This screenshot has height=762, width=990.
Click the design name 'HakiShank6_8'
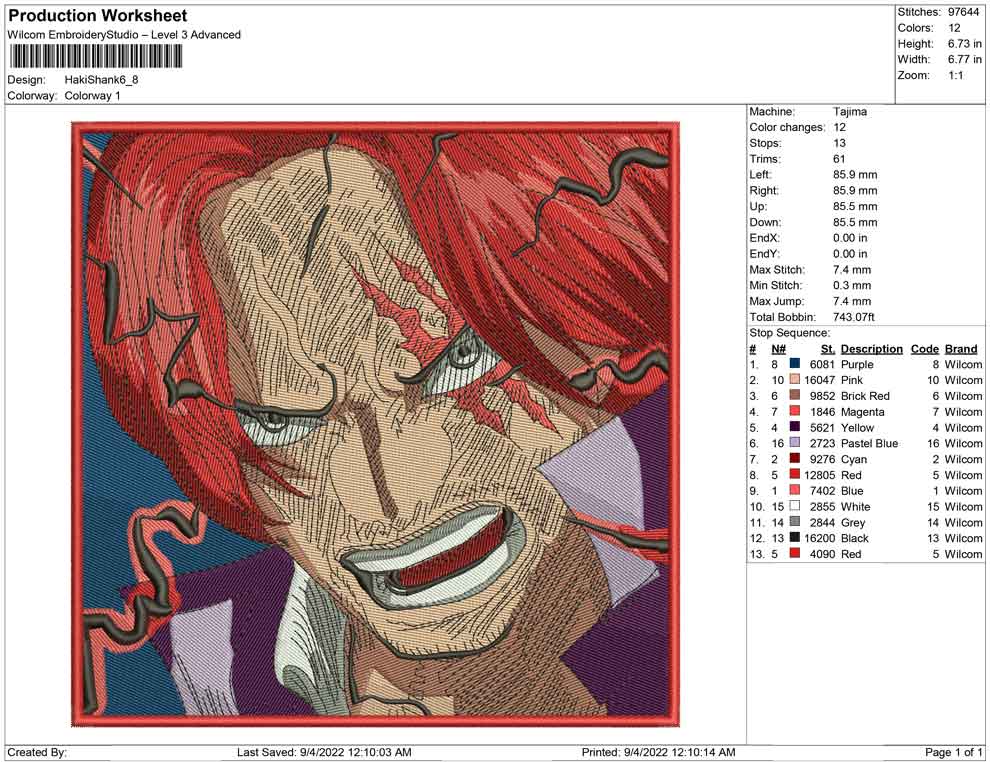102,80
